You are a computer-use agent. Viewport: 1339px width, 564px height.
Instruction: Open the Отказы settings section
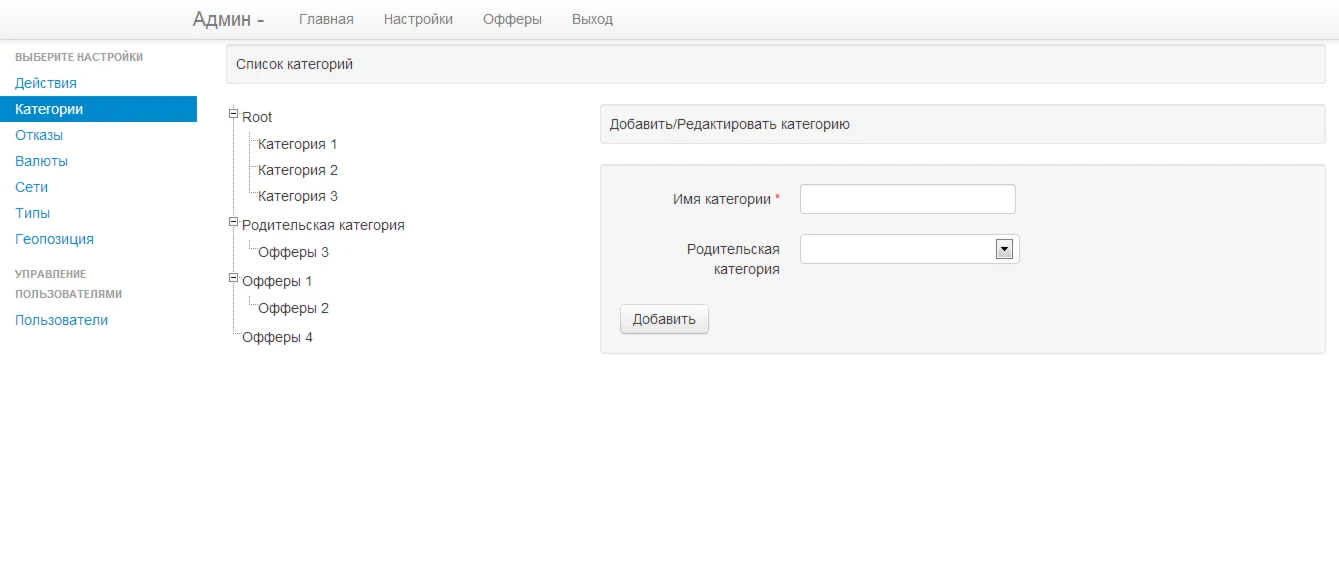pyautogui.click(x=39, y=135)
